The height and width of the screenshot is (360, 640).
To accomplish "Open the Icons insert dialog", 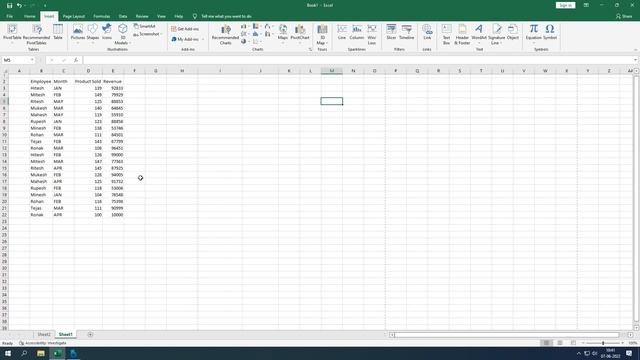I will (107, 32).
